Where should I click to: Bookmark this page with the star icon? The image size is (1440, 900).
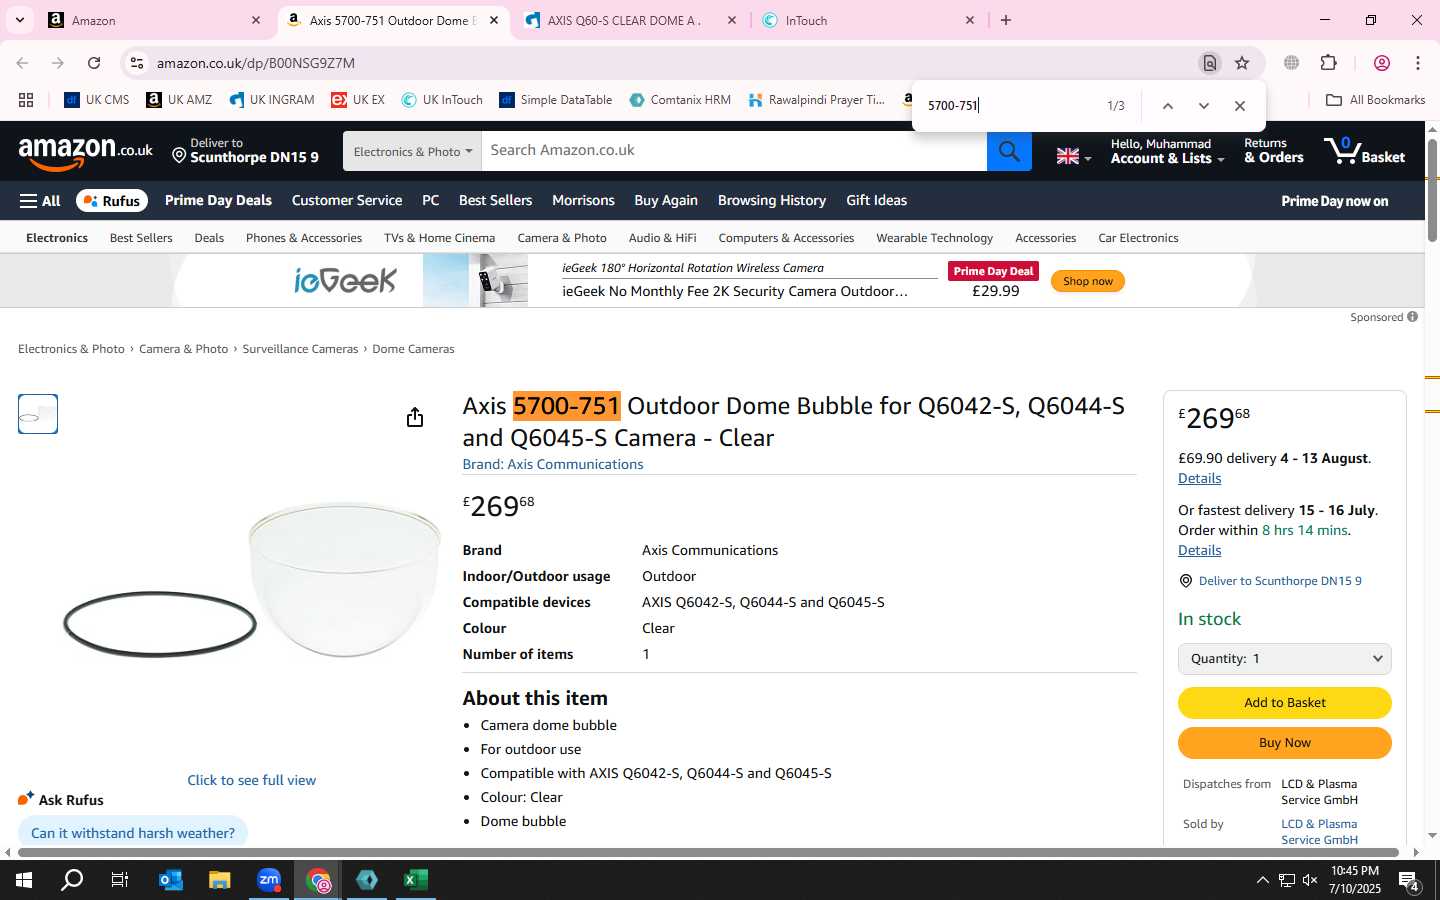pyautogui.click(x=1242, y=63)
